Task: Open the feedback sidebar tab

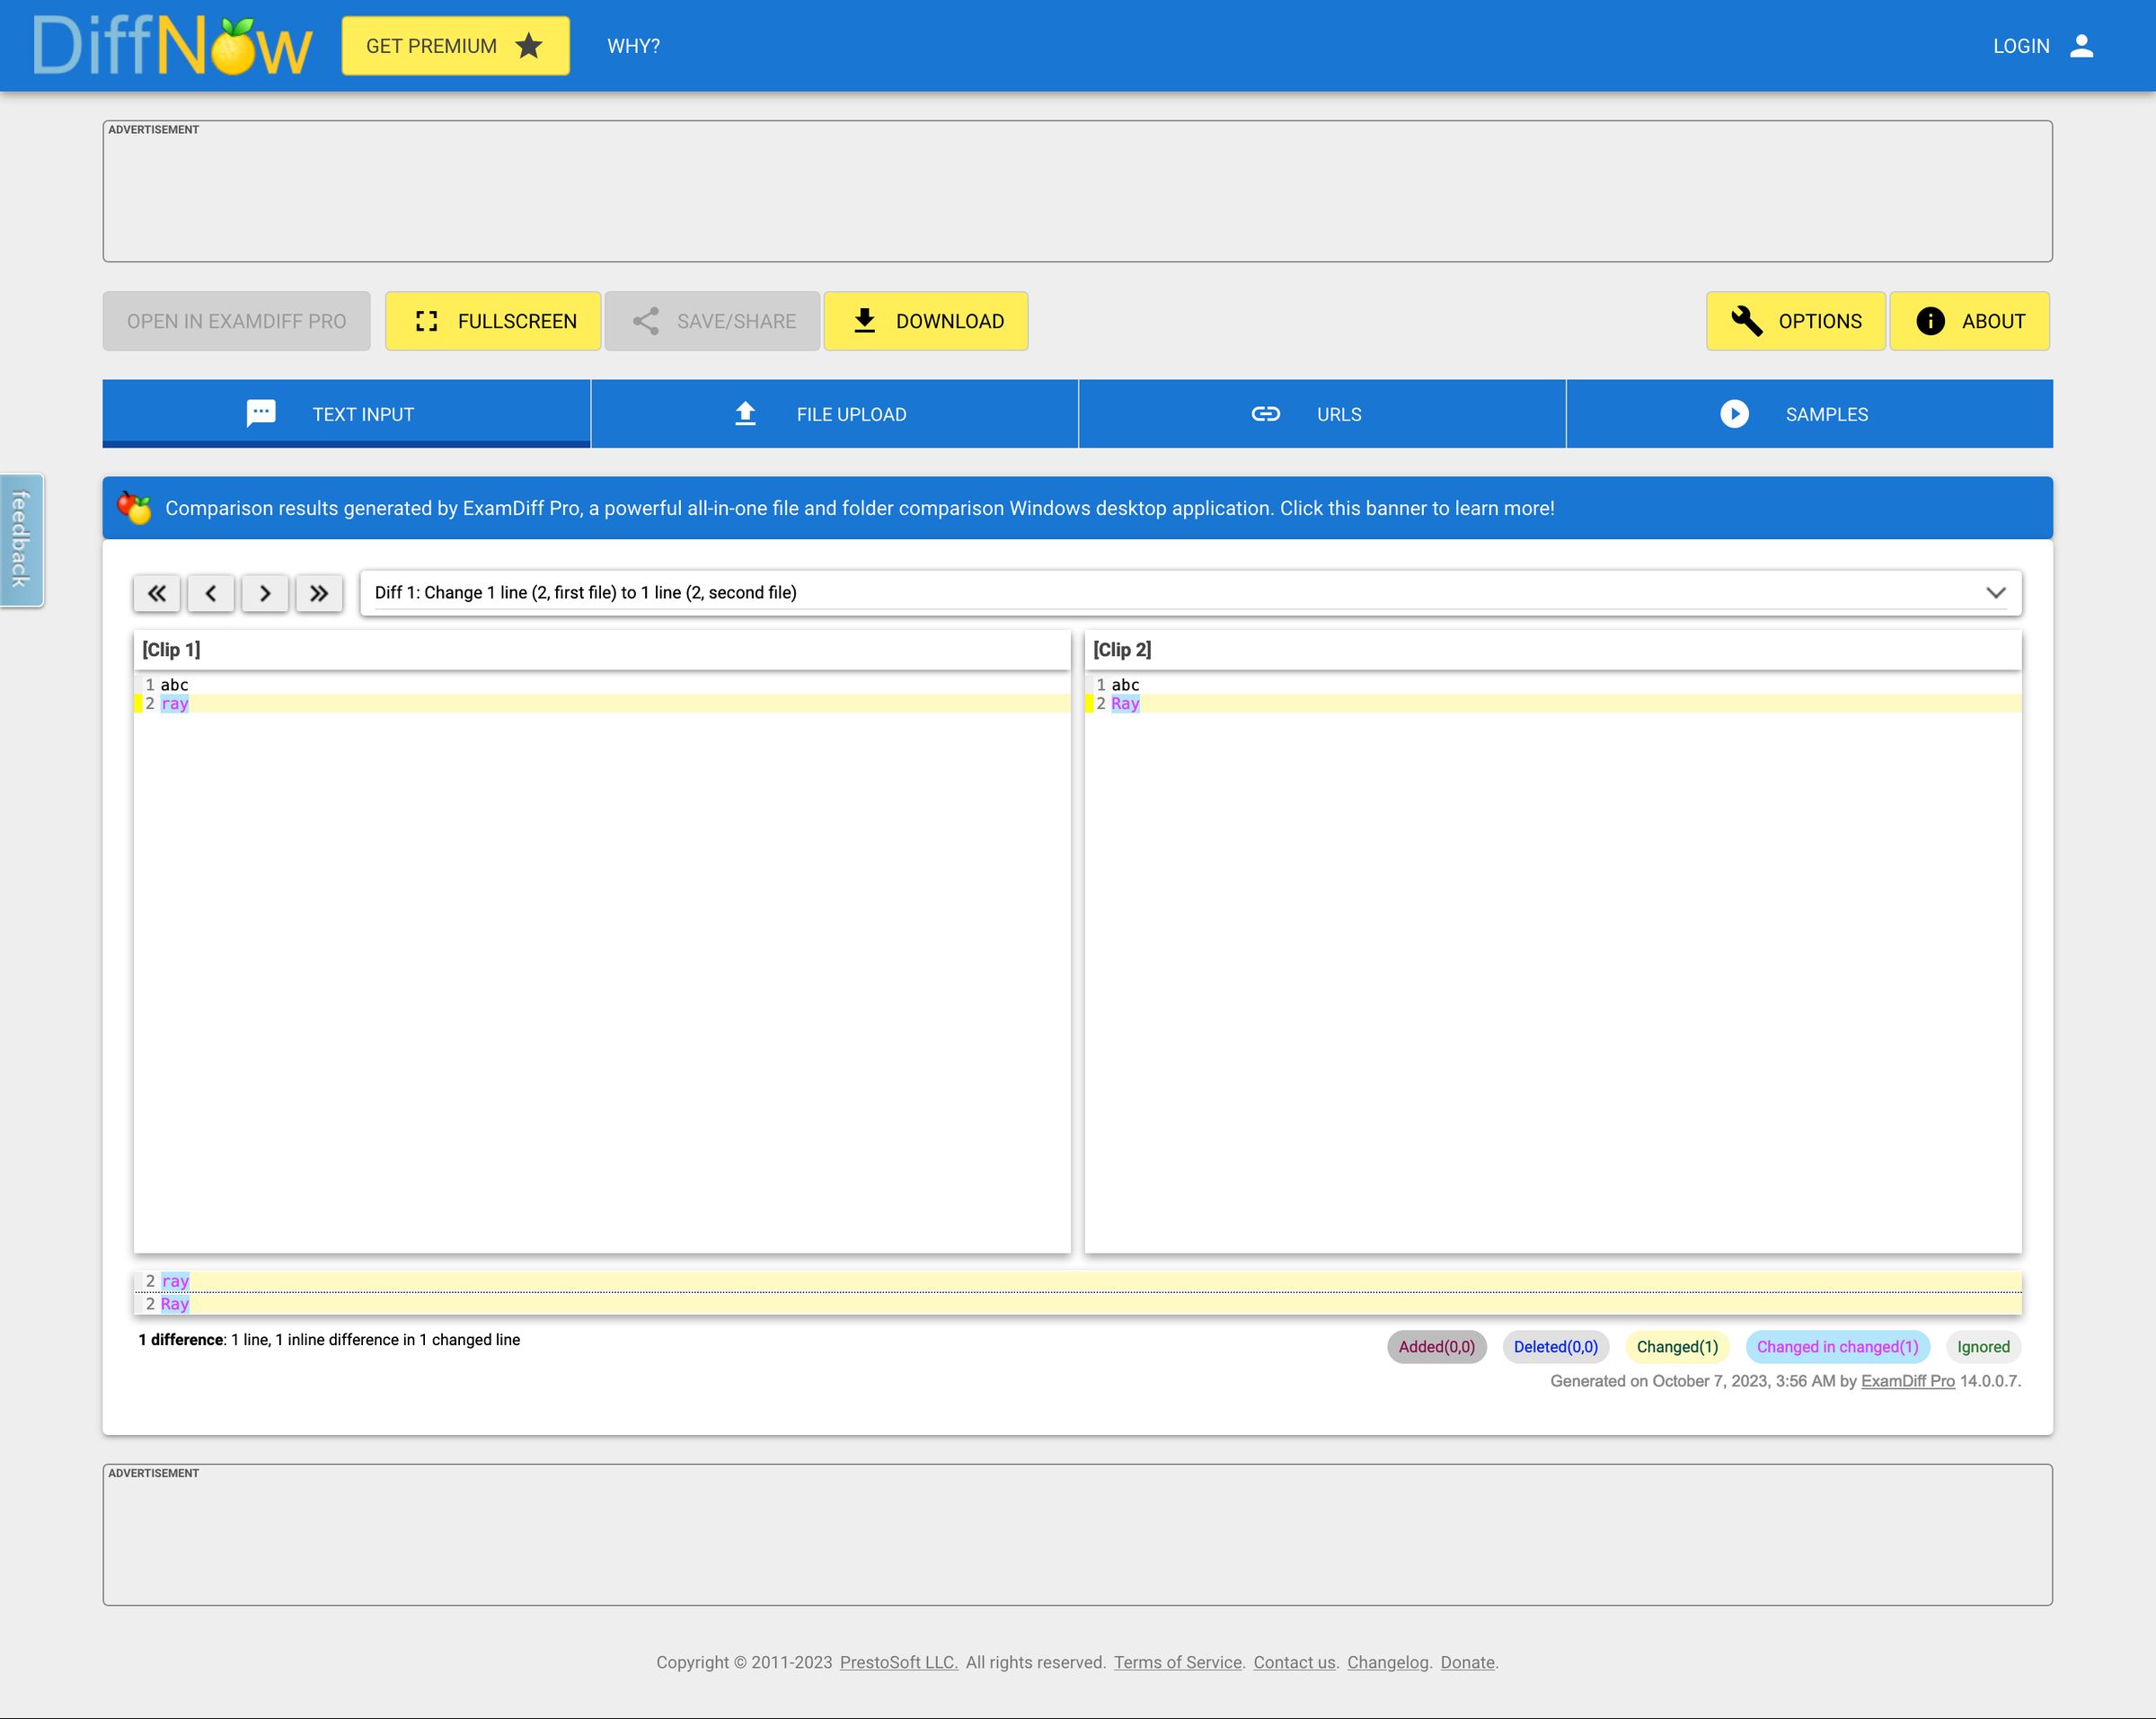Action: pos(21,540)
